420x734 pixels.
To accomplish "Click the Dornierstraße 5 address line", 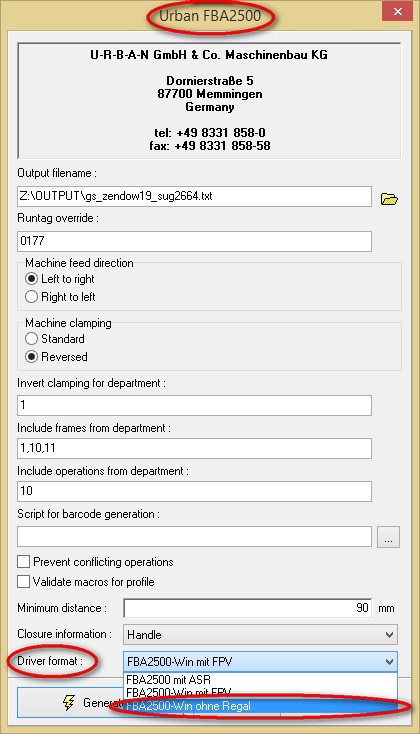I will click(x=210, y=81).
